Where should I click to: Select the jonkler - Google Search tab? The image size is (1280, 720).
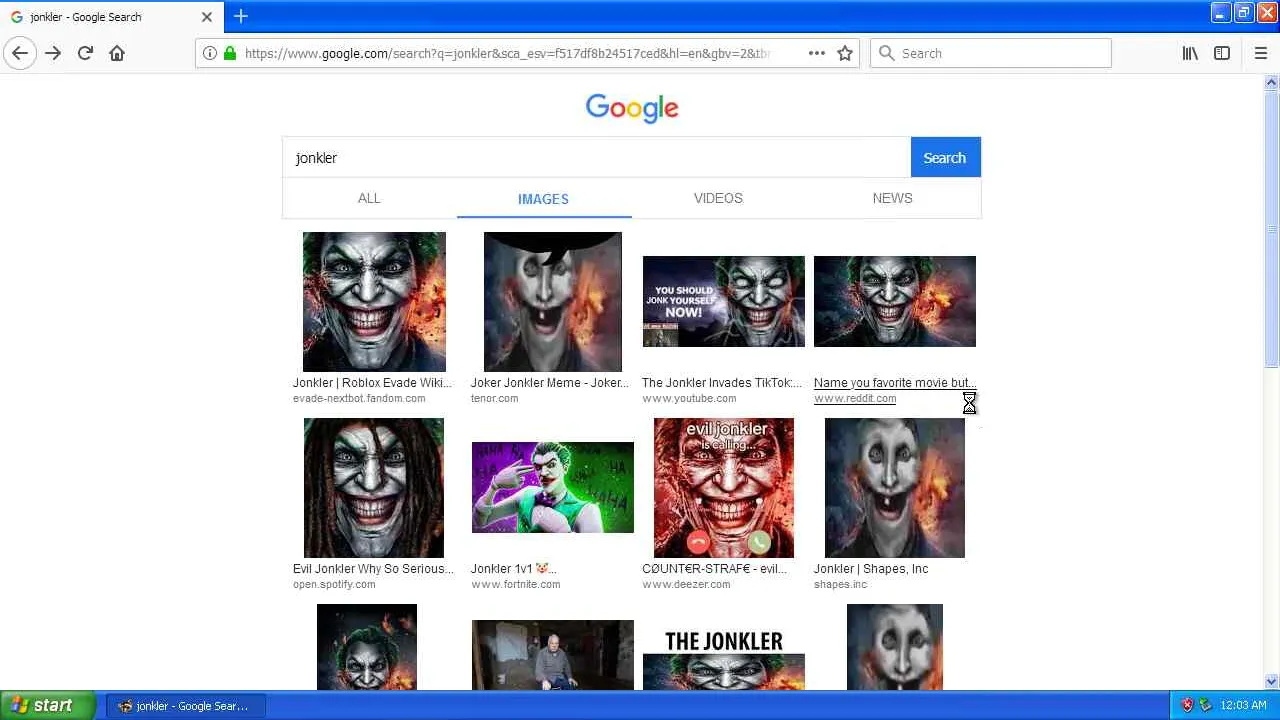[x=111, y=17]
